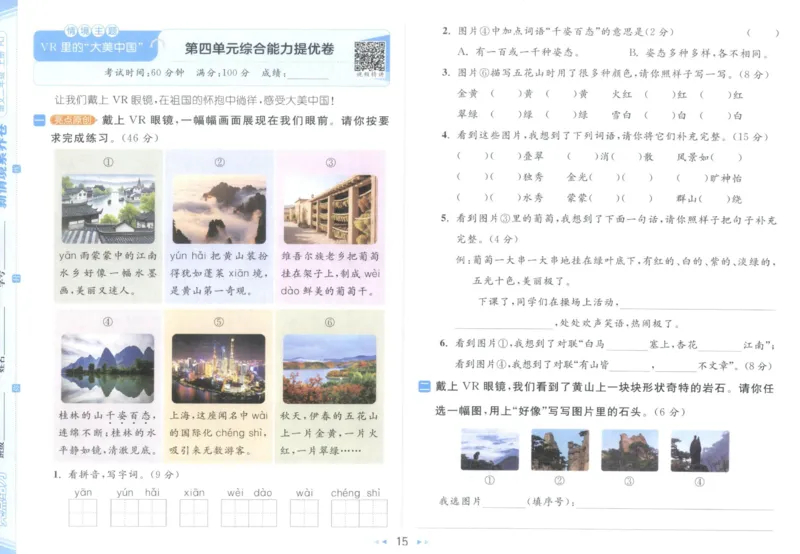Choose rock photo ③ in section 二
This screenshot has width=800, height=554.
[x=630, y=449]
